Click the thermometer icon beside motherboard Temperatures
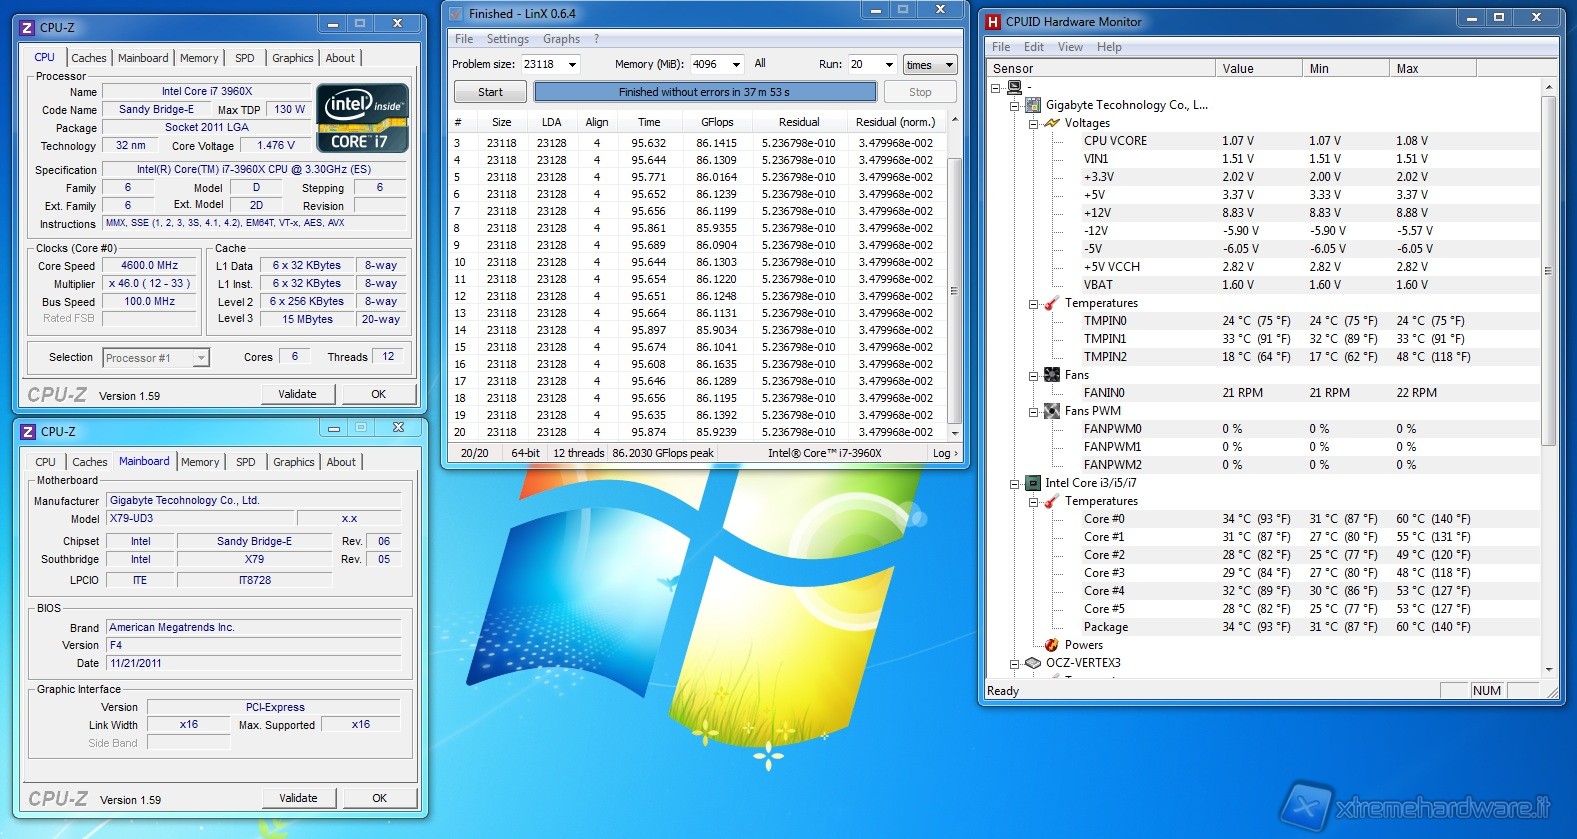This screenshot has height=839, width=1577. pyautogui.click(x=1051, y=303)
